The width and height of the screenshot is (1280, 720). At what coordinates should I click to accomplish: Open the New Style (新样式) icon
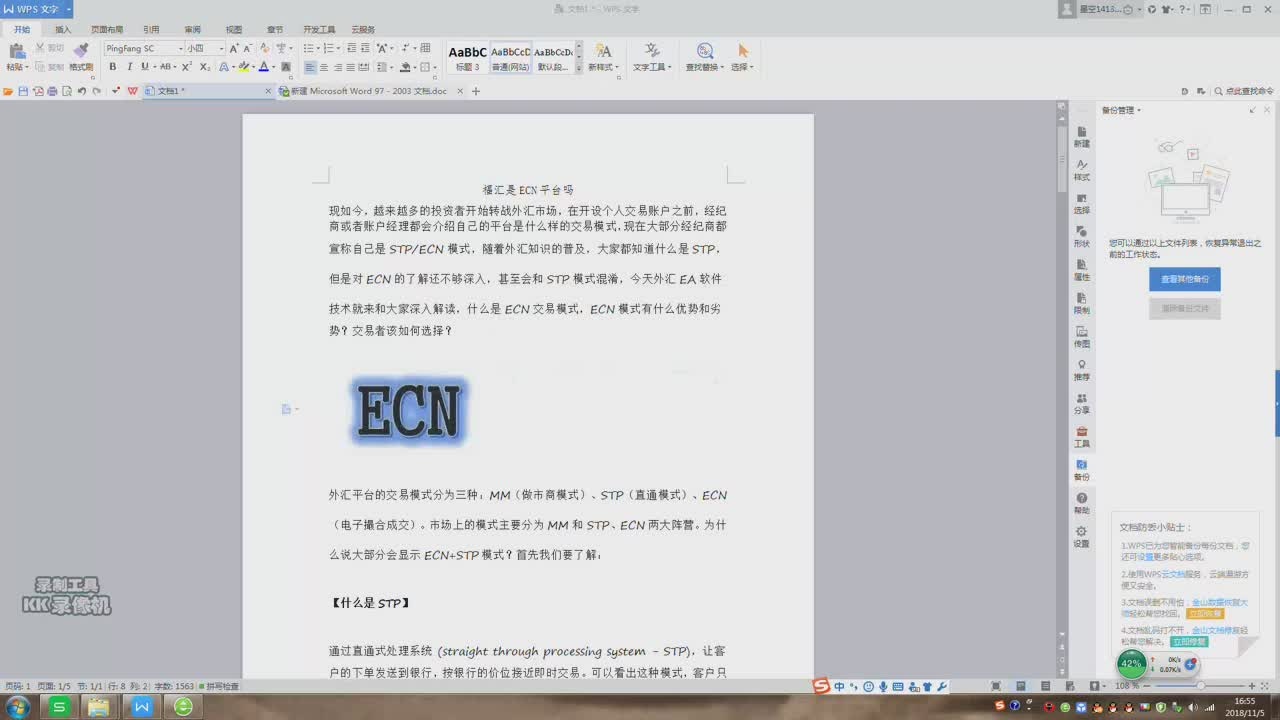pos(603,50)
